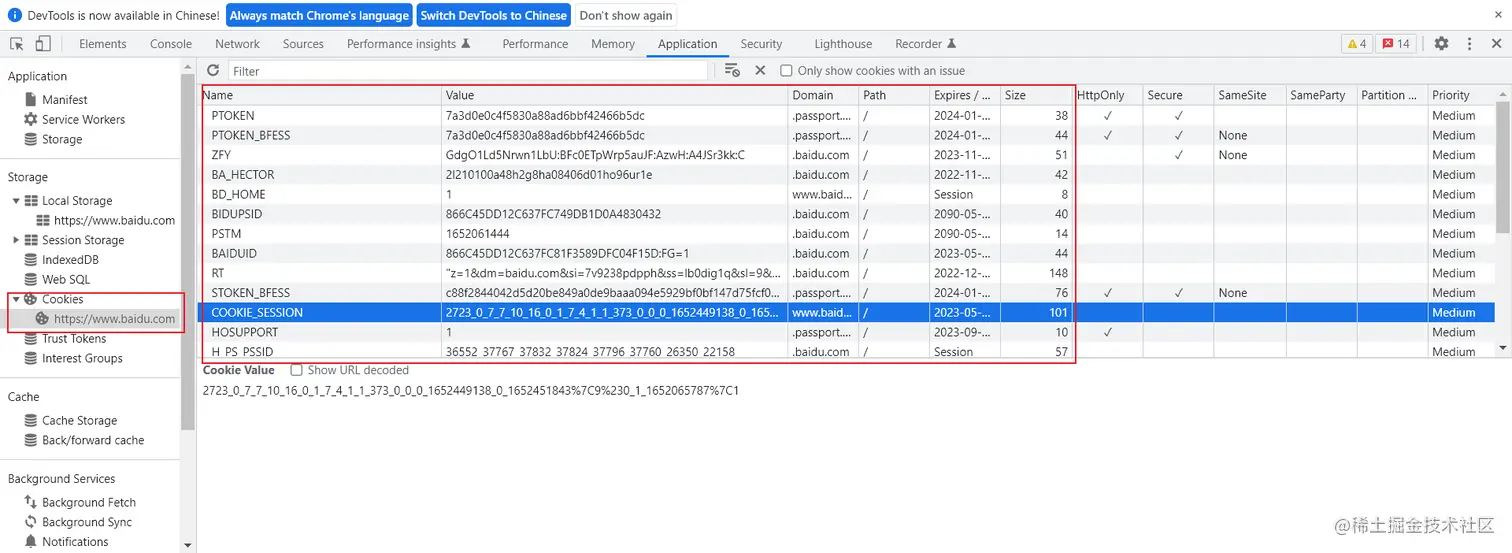Open the Performance insights tab
This screenshot has width=1512, height=553.
click(x=408, y=44)
